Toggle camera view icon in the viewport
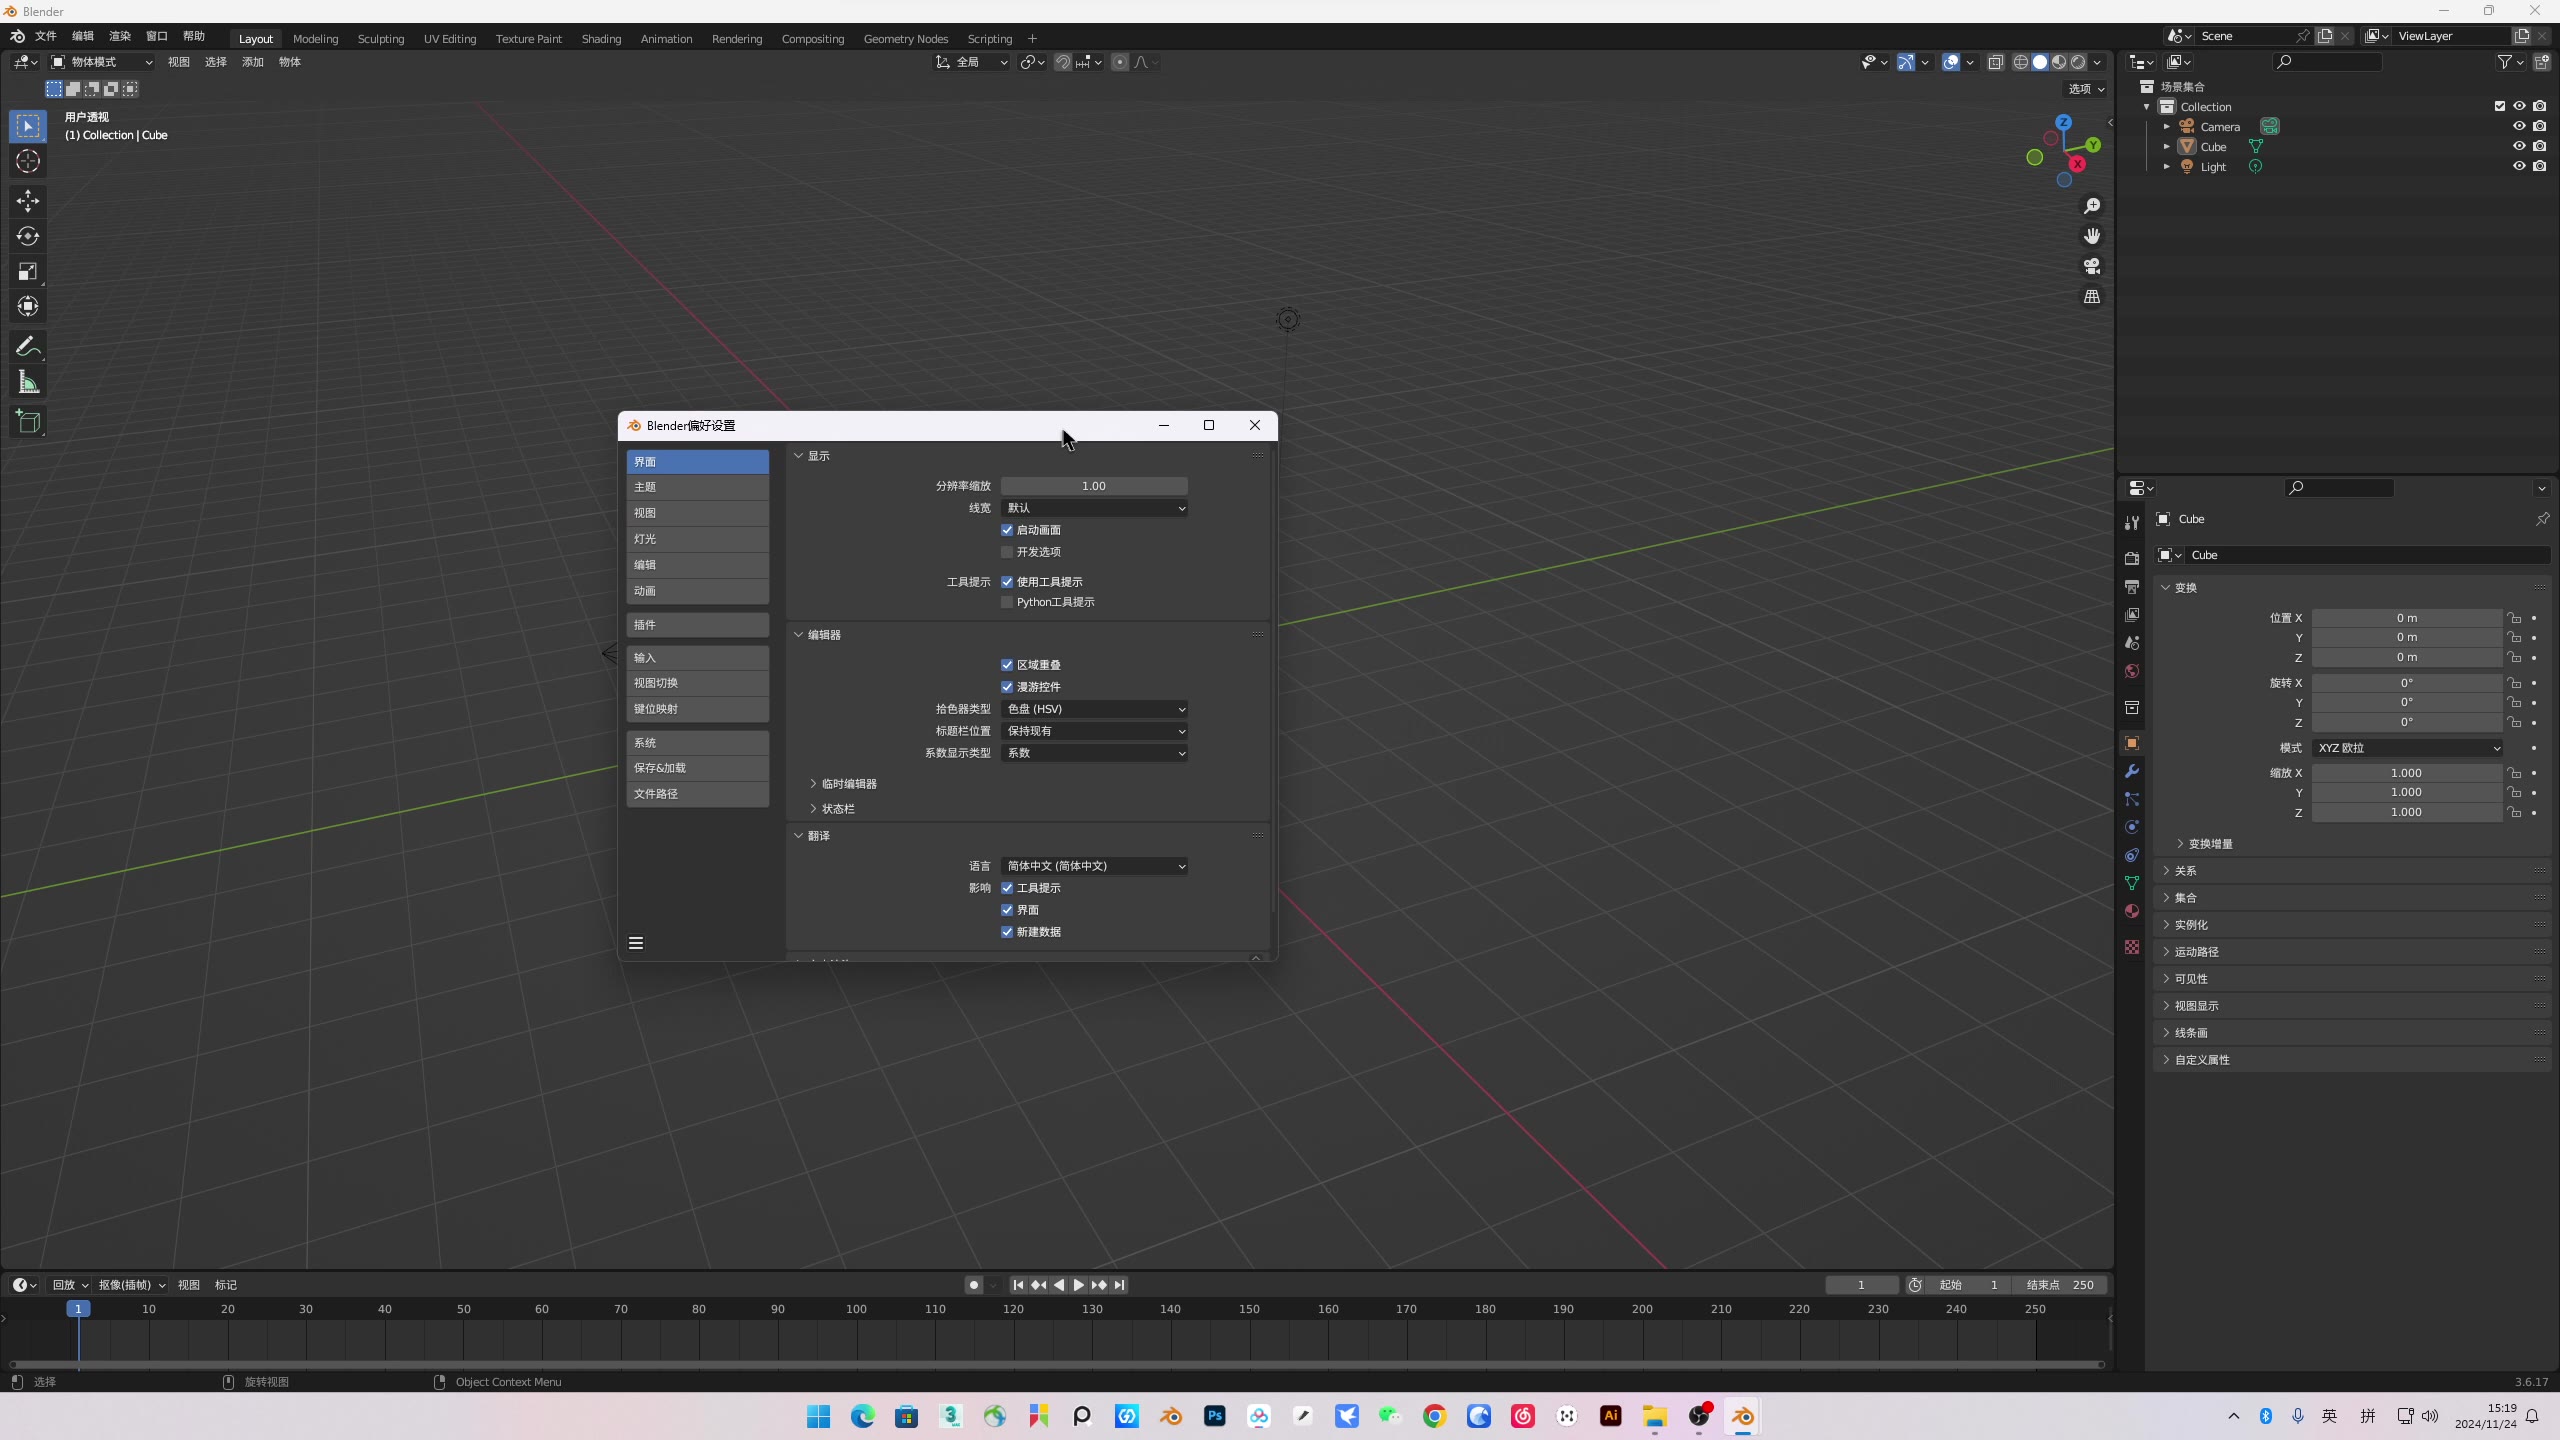Image resolution: width=2560 pixels, height=1440 pixels. (x=2092, y=266)
